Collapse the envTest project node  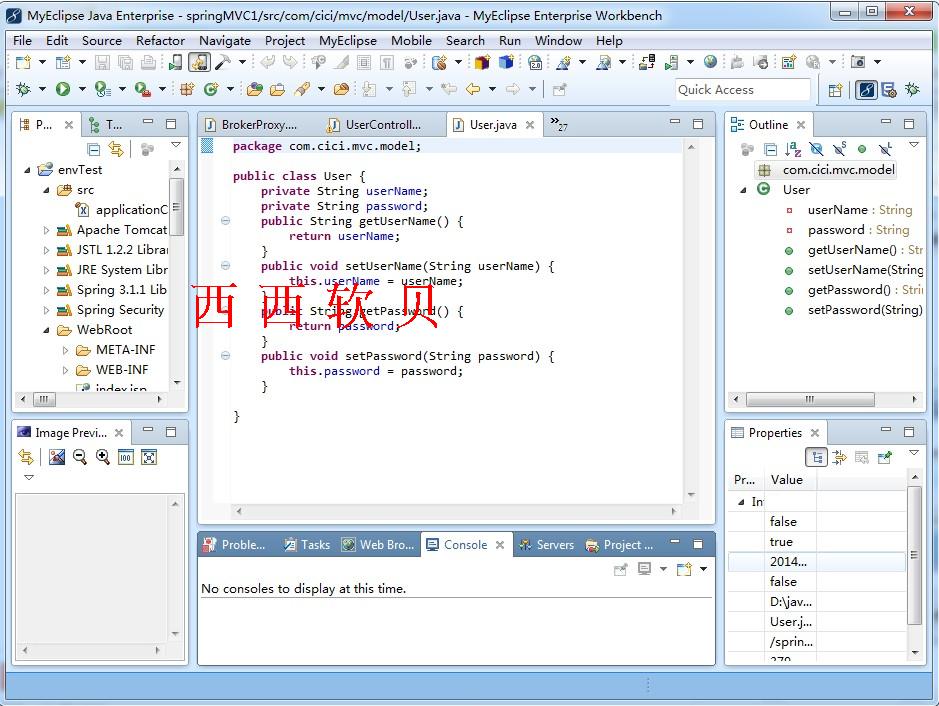pos(27,170)
